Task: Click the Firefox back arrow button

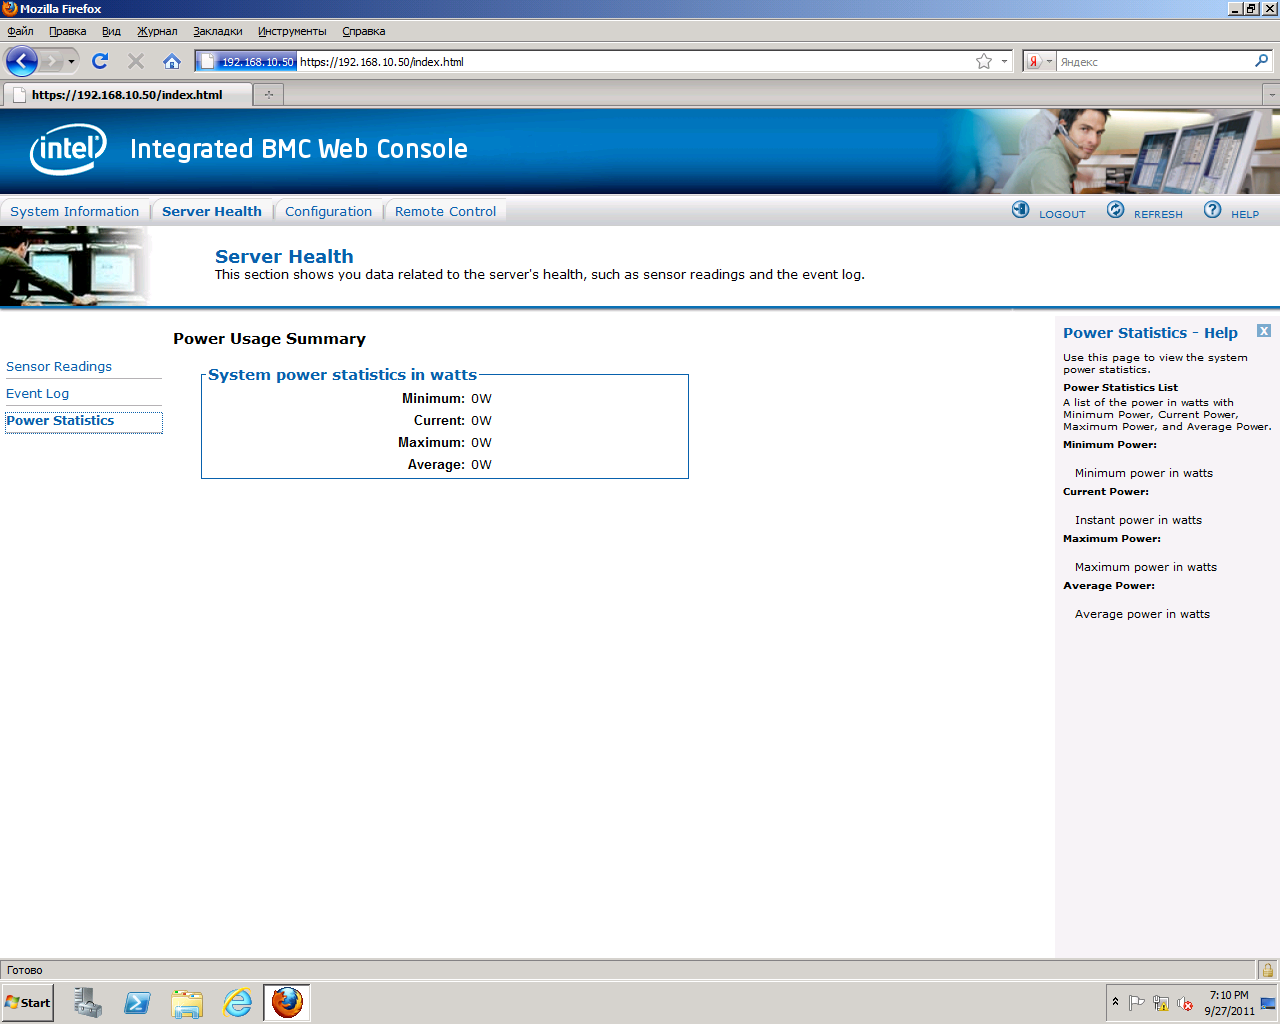Action: click(x=22, y=61)
